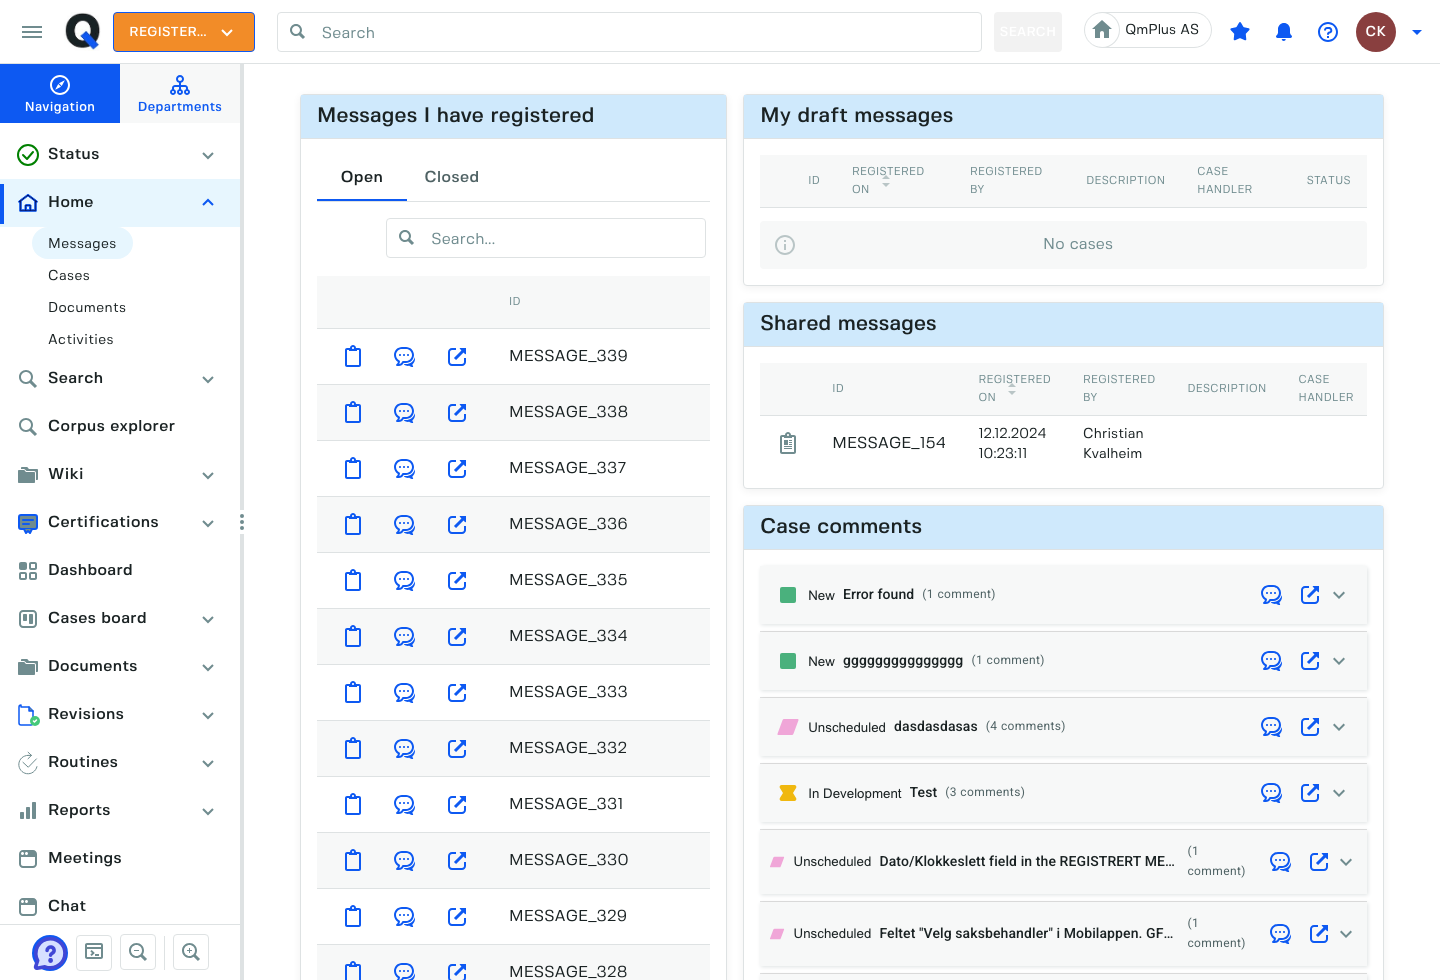This screenshot has height=980, width=1440.
Task: Open comments icon for MESSAGE_335
Action: [404, 580]
